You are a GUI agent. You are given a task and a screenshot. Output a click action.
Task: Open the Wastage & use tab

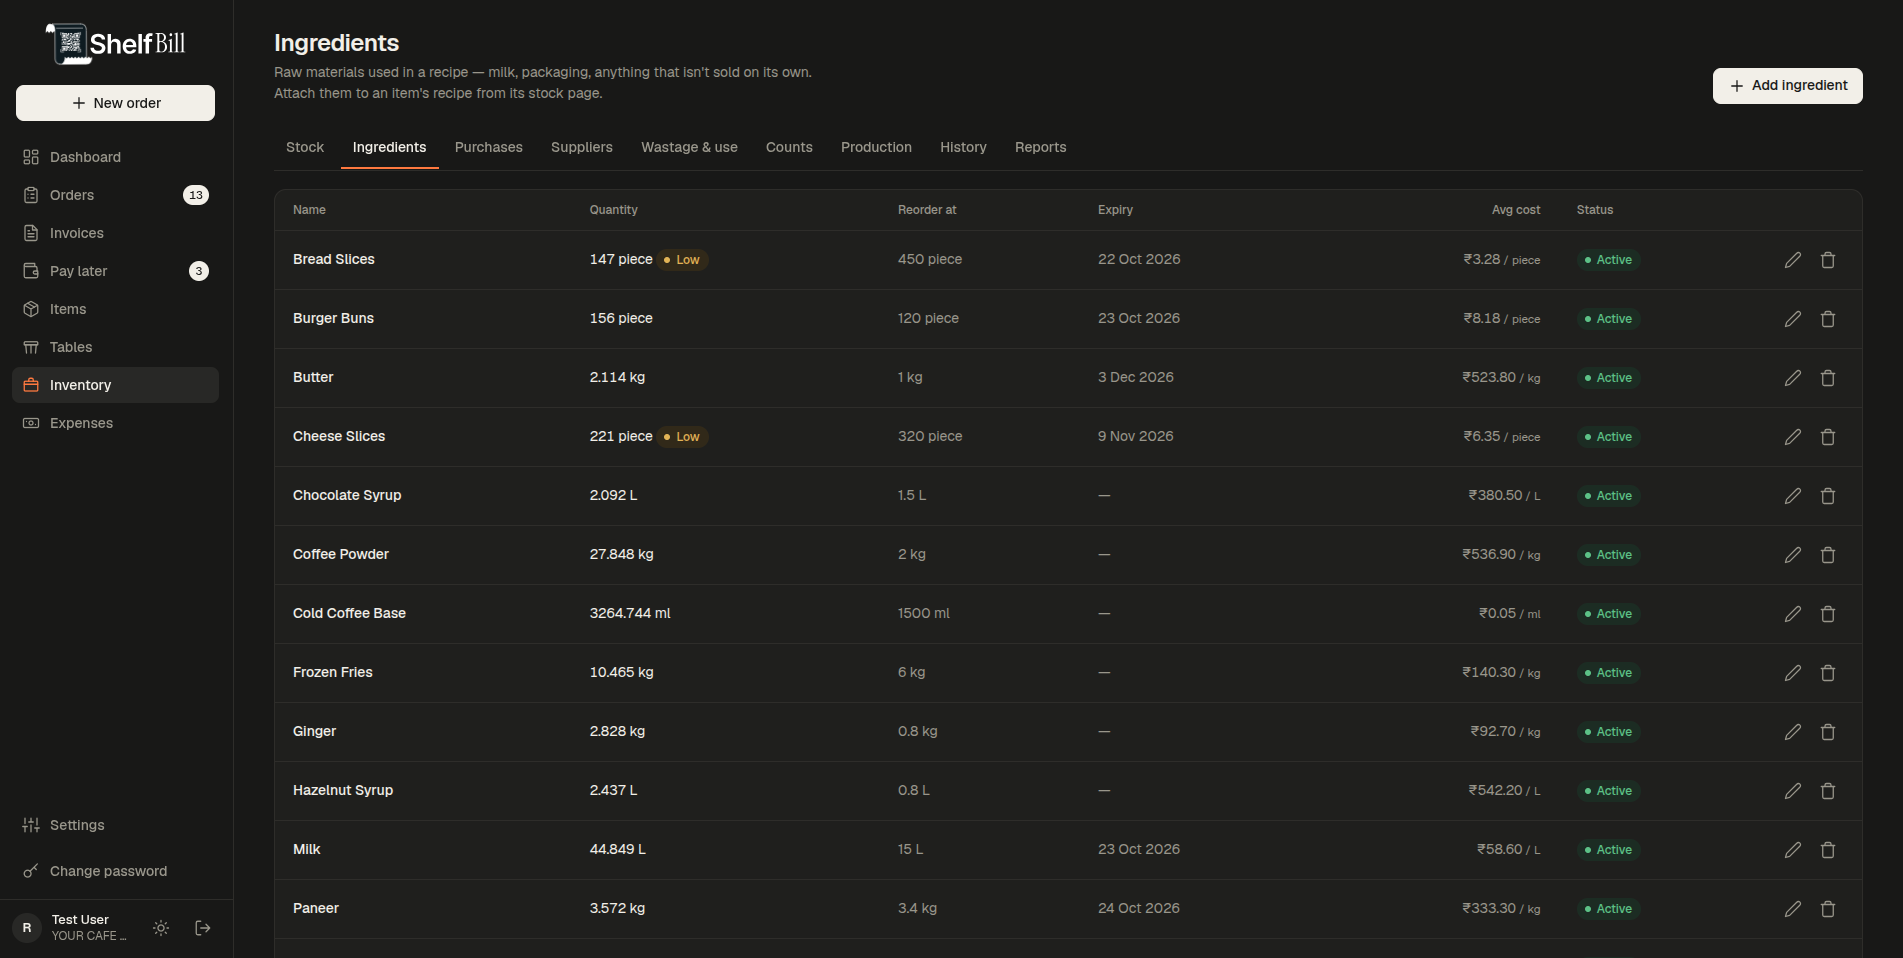coord(689,147)
